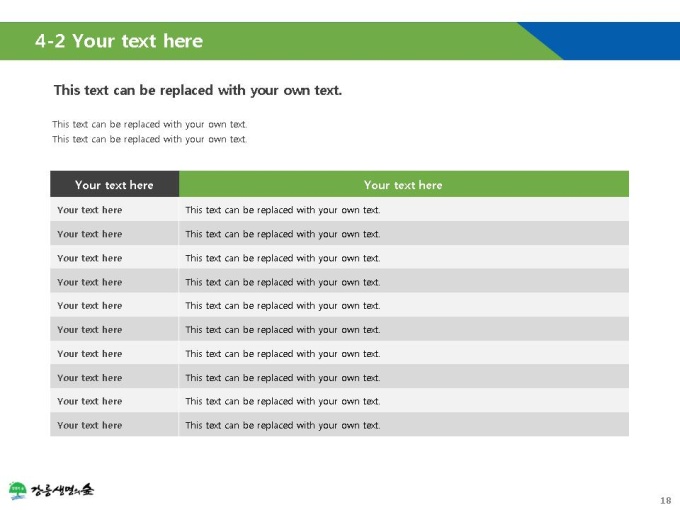Select first row's 'Your text here' cell
This screenshot has height=510, width=680.
pyautogui.click(x=114, y=209)
